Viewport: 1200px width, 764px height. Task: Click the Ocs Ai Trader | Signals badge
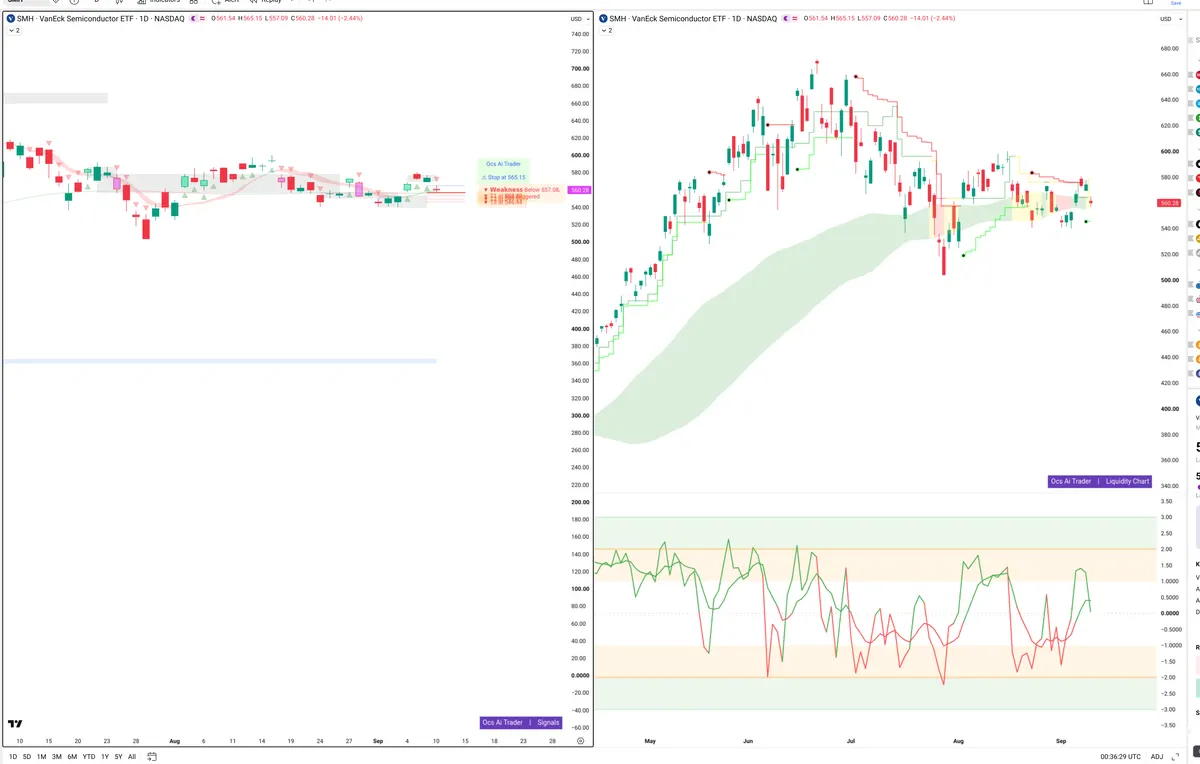[x=521, y=722]
